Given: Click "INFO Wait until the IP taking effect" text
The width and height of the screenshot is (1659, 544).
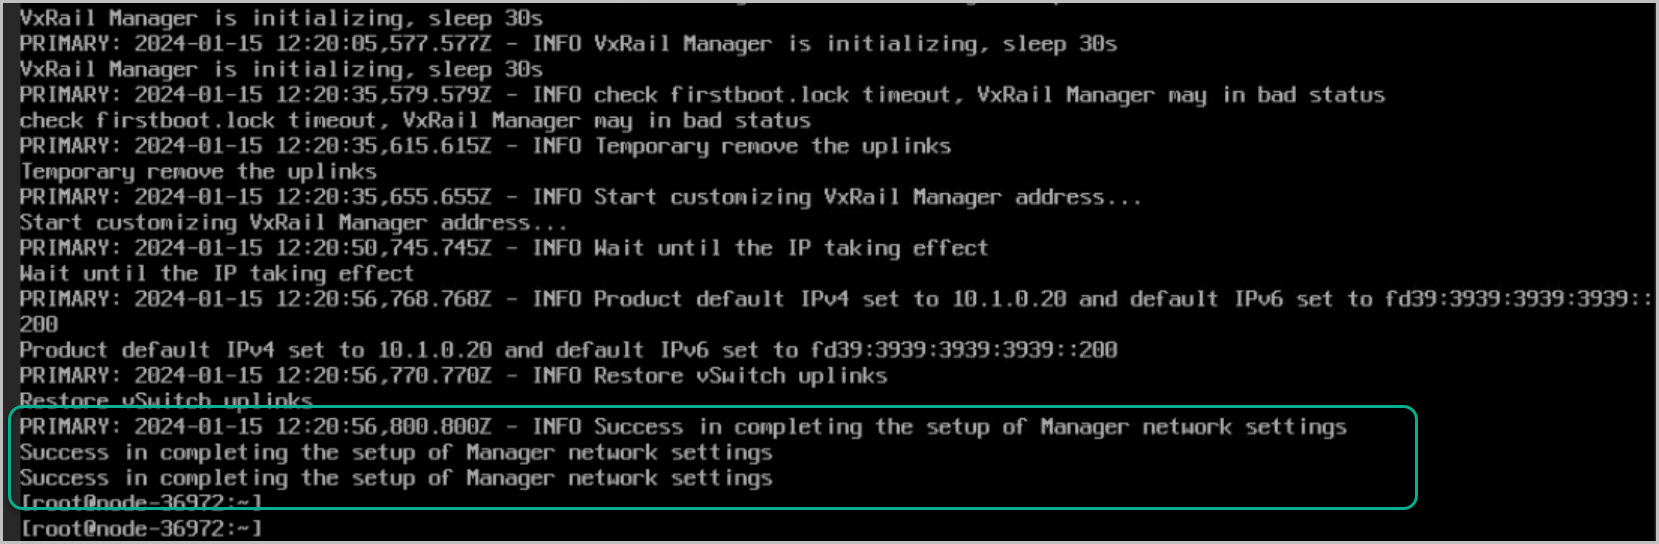Looking at the screenshot, I should tap(760, 248).
